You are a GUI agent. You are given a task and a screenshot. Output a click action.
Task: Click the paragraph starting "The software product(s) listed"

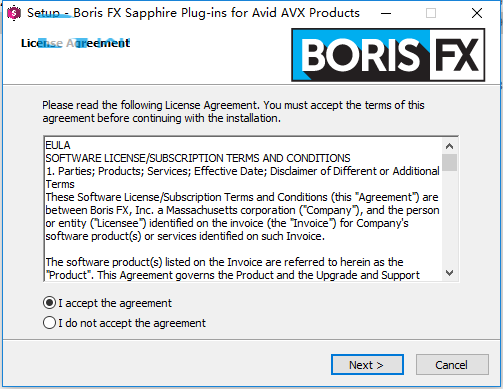point(233,268)
